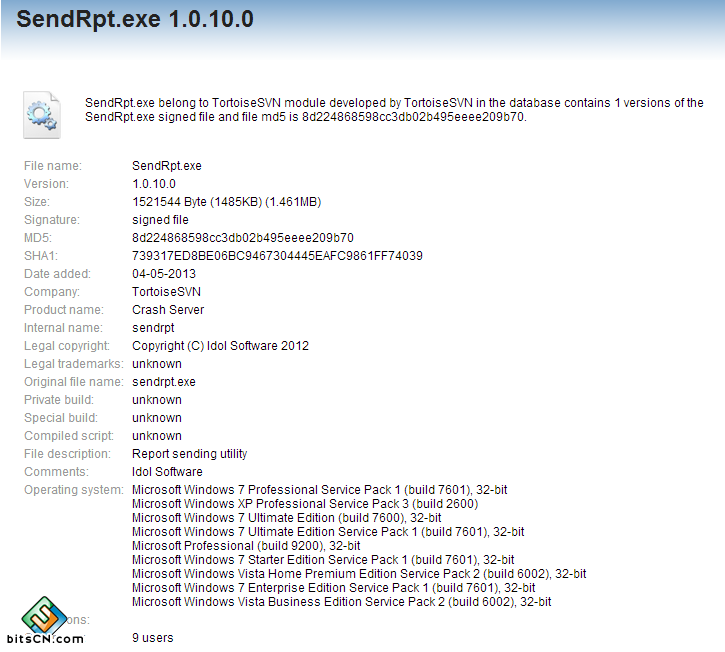The image size is (725, 652).
Task: Click the comments value Idol Software
Action: click(167, 472)
